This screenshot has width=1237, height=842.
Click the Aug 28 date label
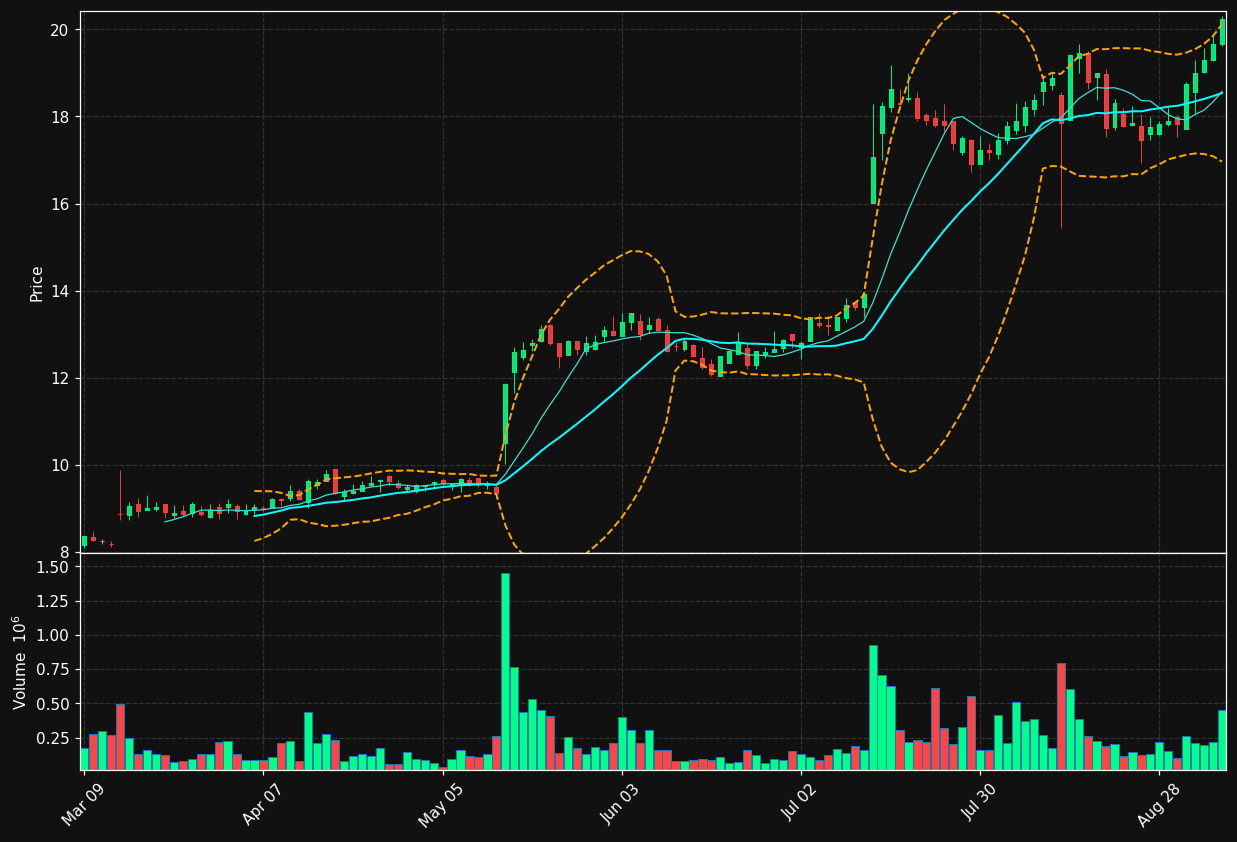pos(1157,806)
